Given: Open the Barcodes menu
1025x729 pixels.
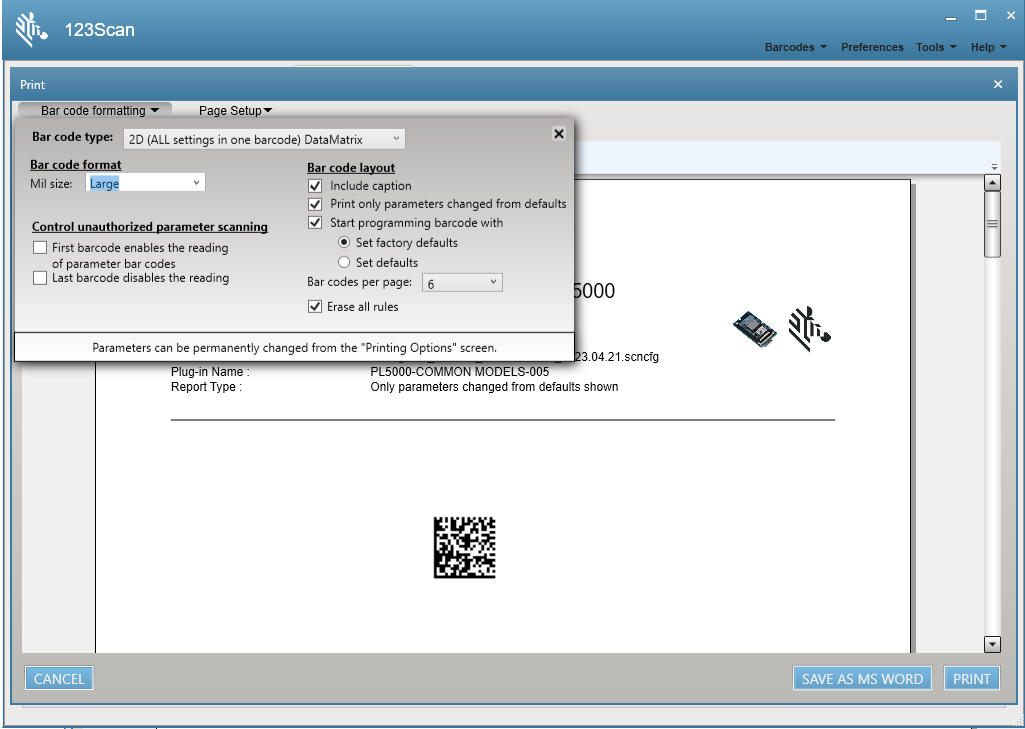Looking at the screenshot, I should click(796, 47).
